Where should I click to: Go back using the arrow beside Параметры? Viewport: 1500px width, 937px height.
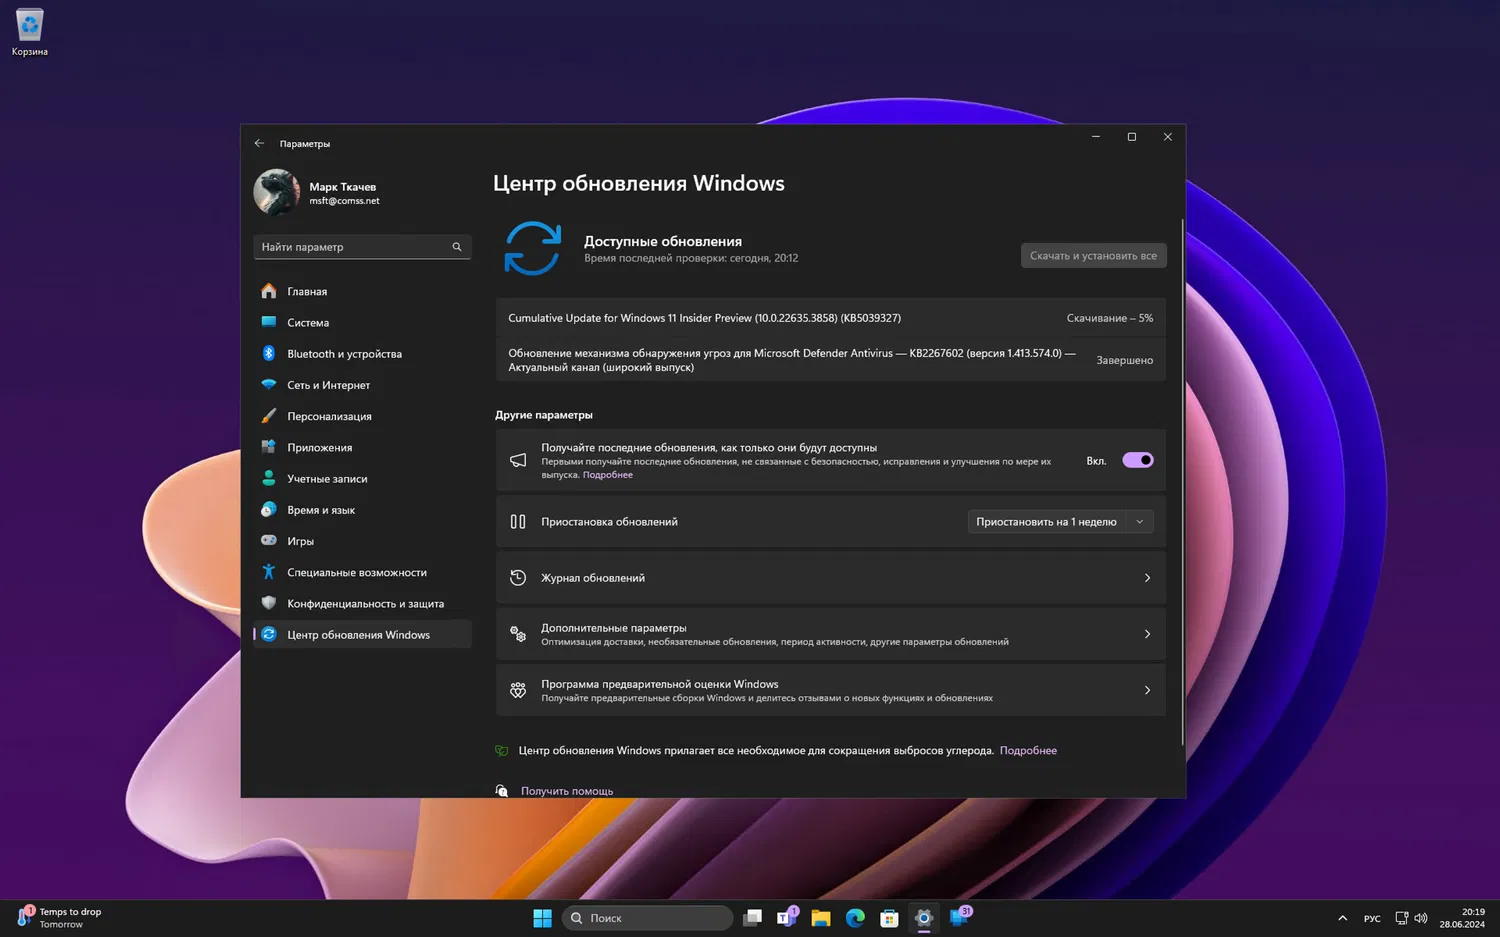259,143
